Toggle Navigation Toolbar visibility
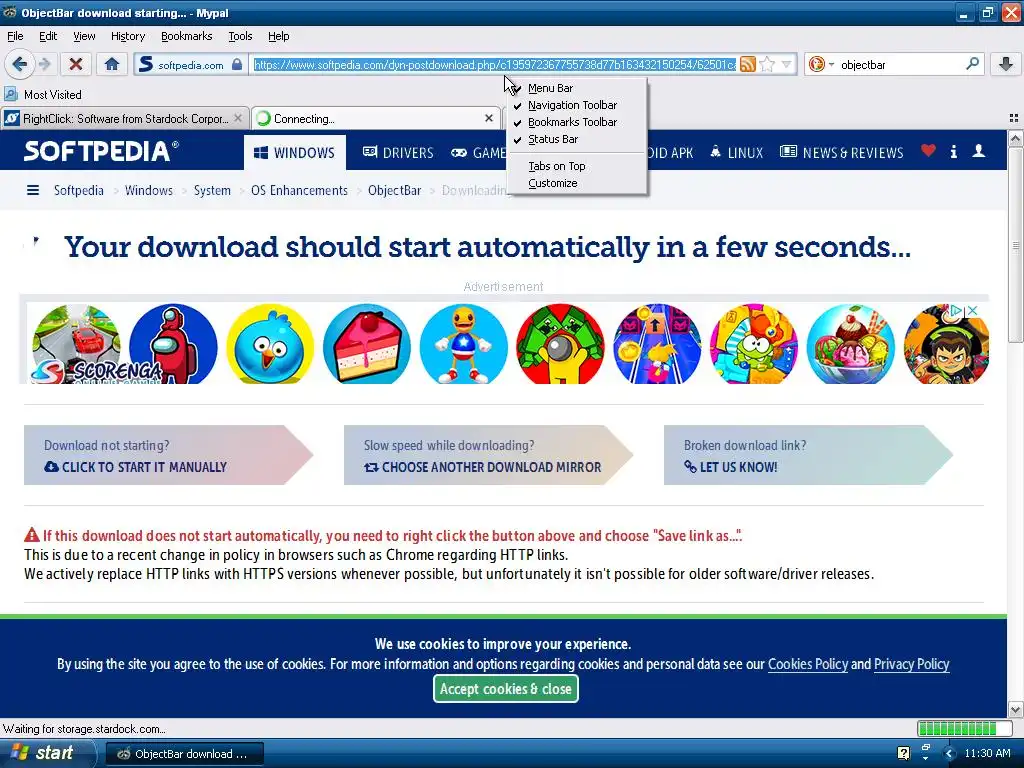The image size is (1024, 768). pos(577,105)
